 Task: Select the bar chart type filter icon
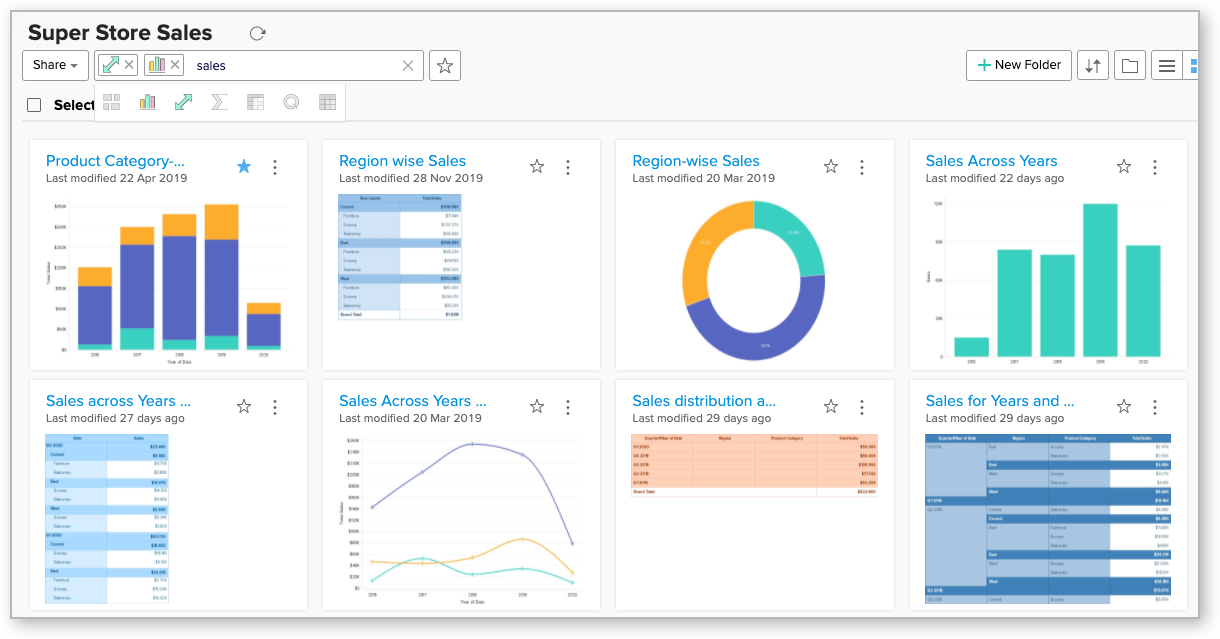(147, 101)
